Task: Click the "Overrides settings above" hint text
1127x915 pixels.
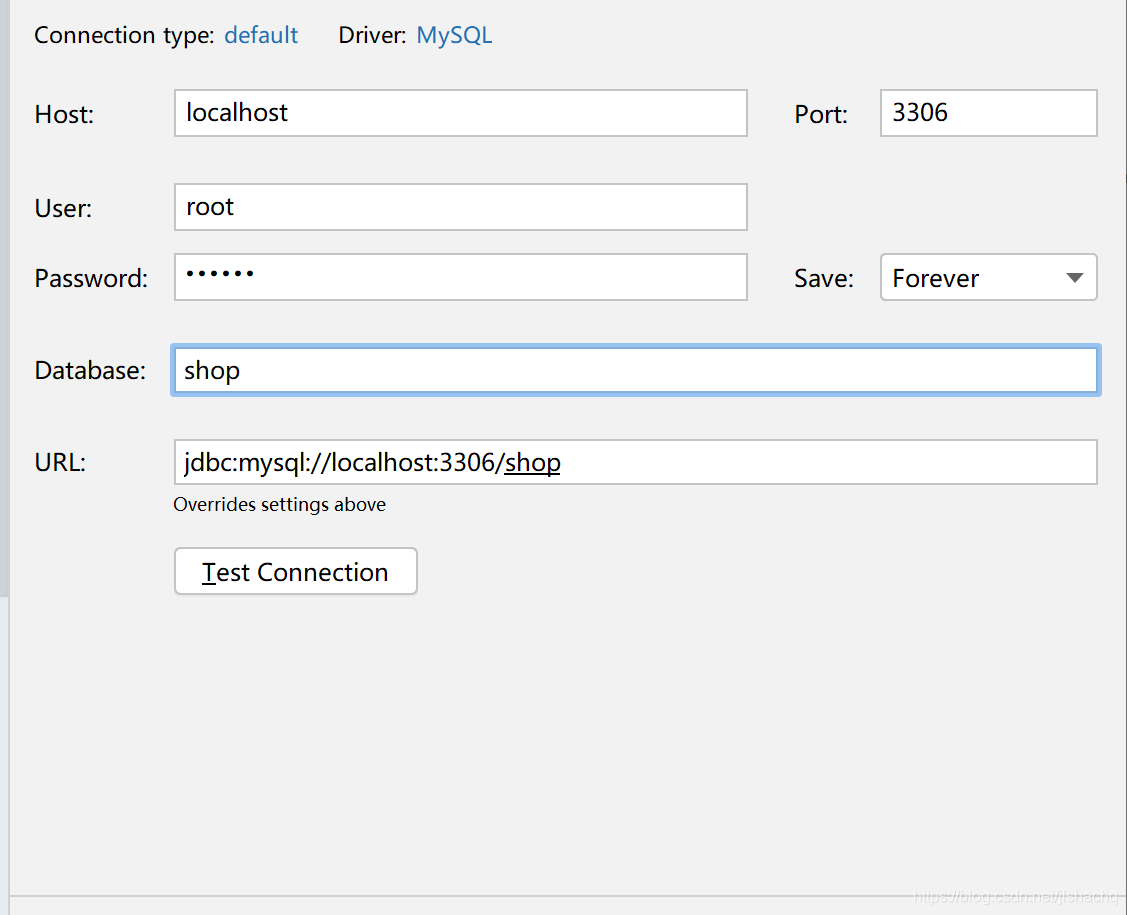Action: tap(279, 505)
